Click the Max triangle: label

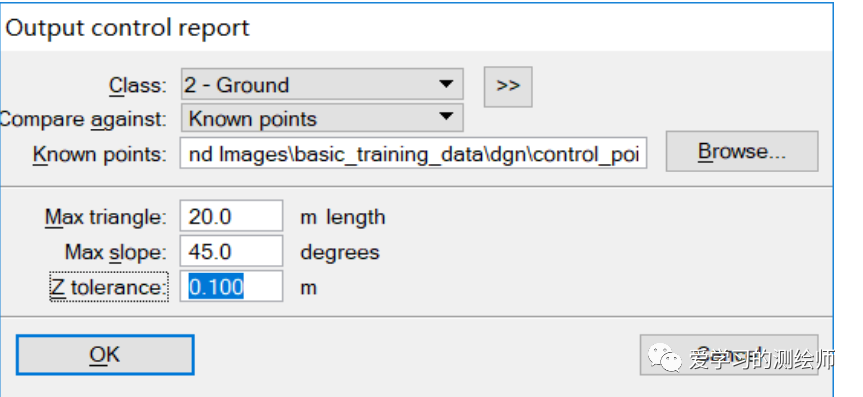tap(105, 217)
